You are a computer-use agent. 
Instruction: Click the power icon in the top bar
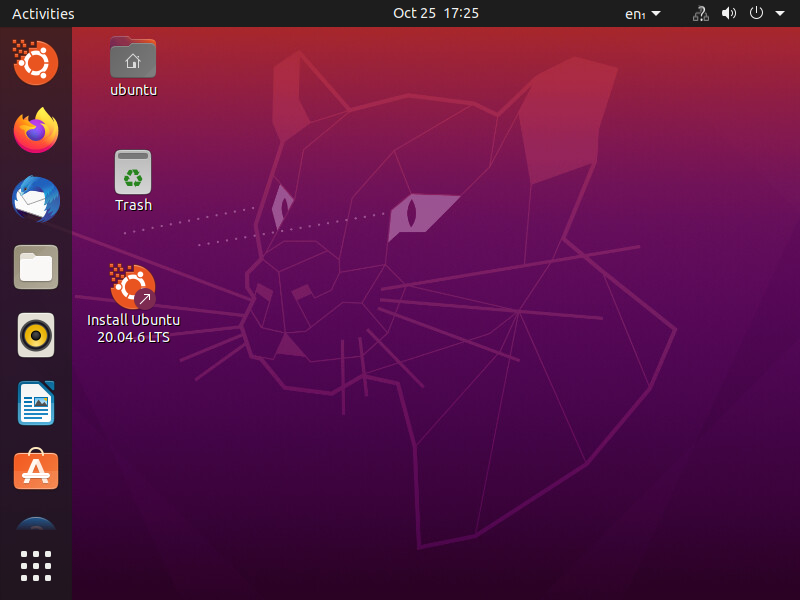point(755,13)
